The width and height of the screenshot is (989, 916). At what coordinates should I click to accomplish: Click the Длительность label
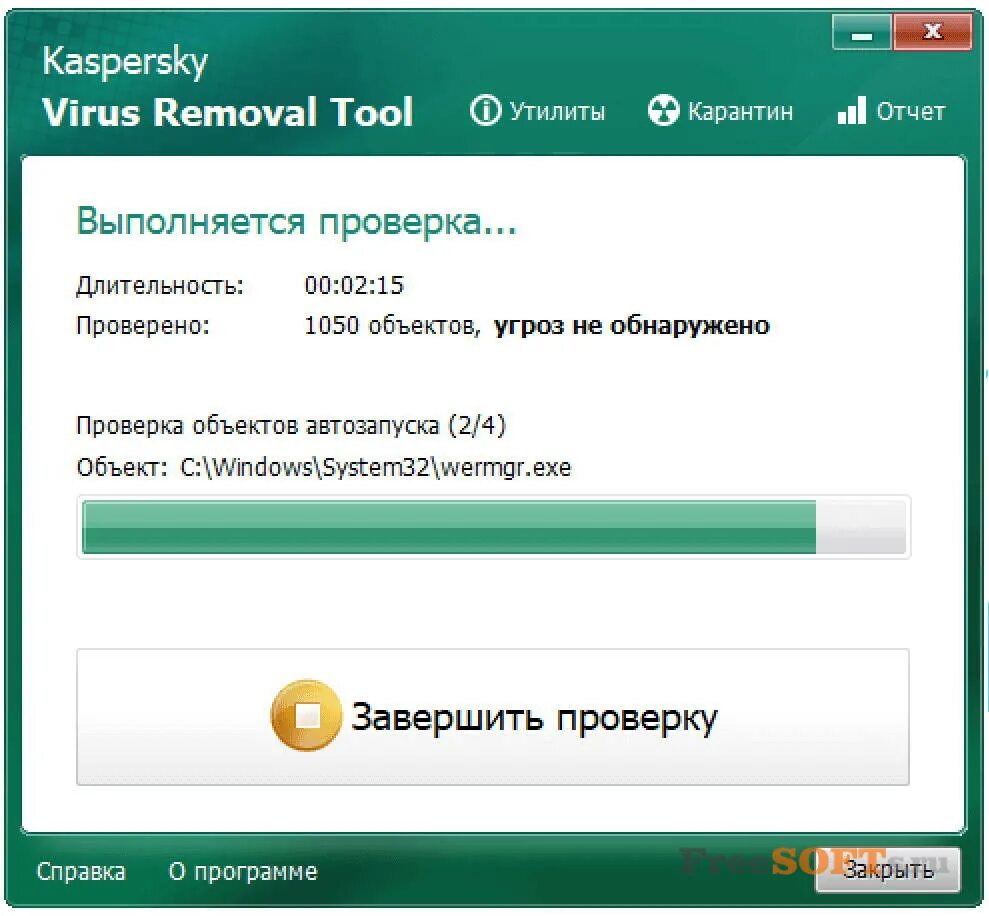(x=160, y=286)
